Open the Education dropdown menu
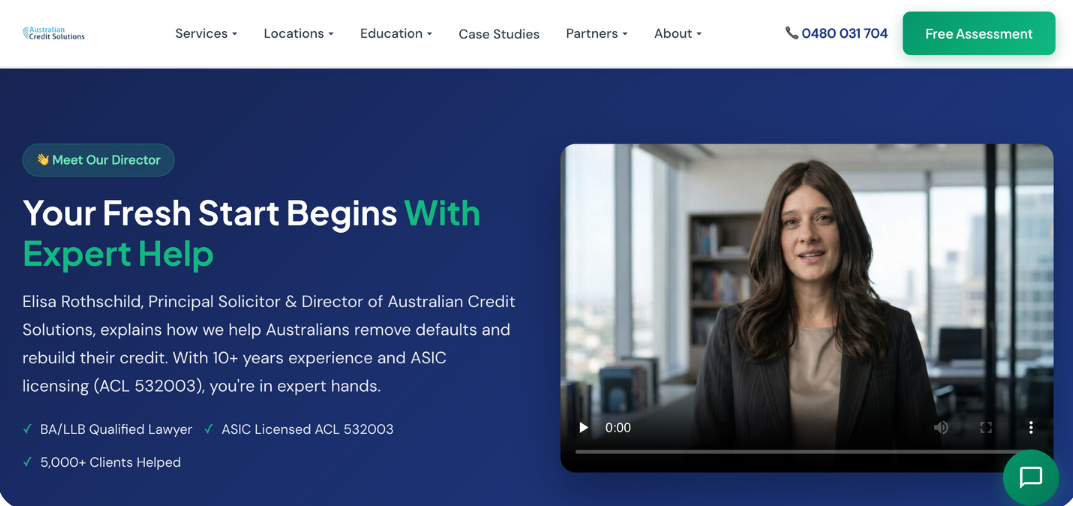 (x=396, y=34)
